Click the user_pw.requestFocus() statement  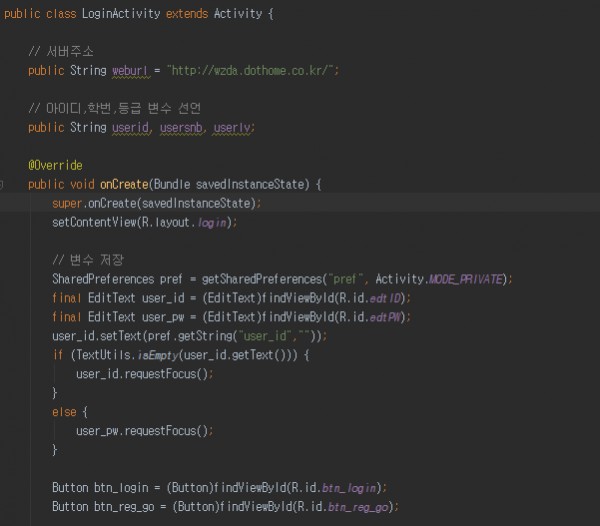point(145,431)
